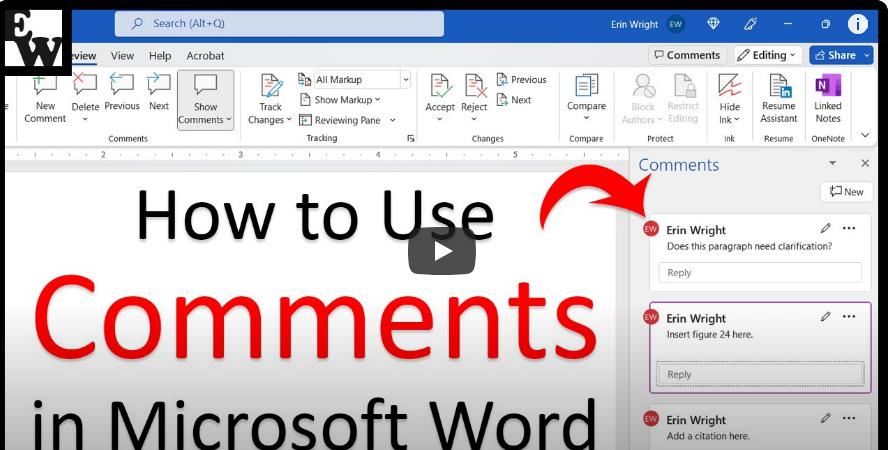Open more options for 'Add a citation here' comment
Image resolution: width=888 pixels, height=450 pixels.
pyautogui.click(x=849, y=418)
